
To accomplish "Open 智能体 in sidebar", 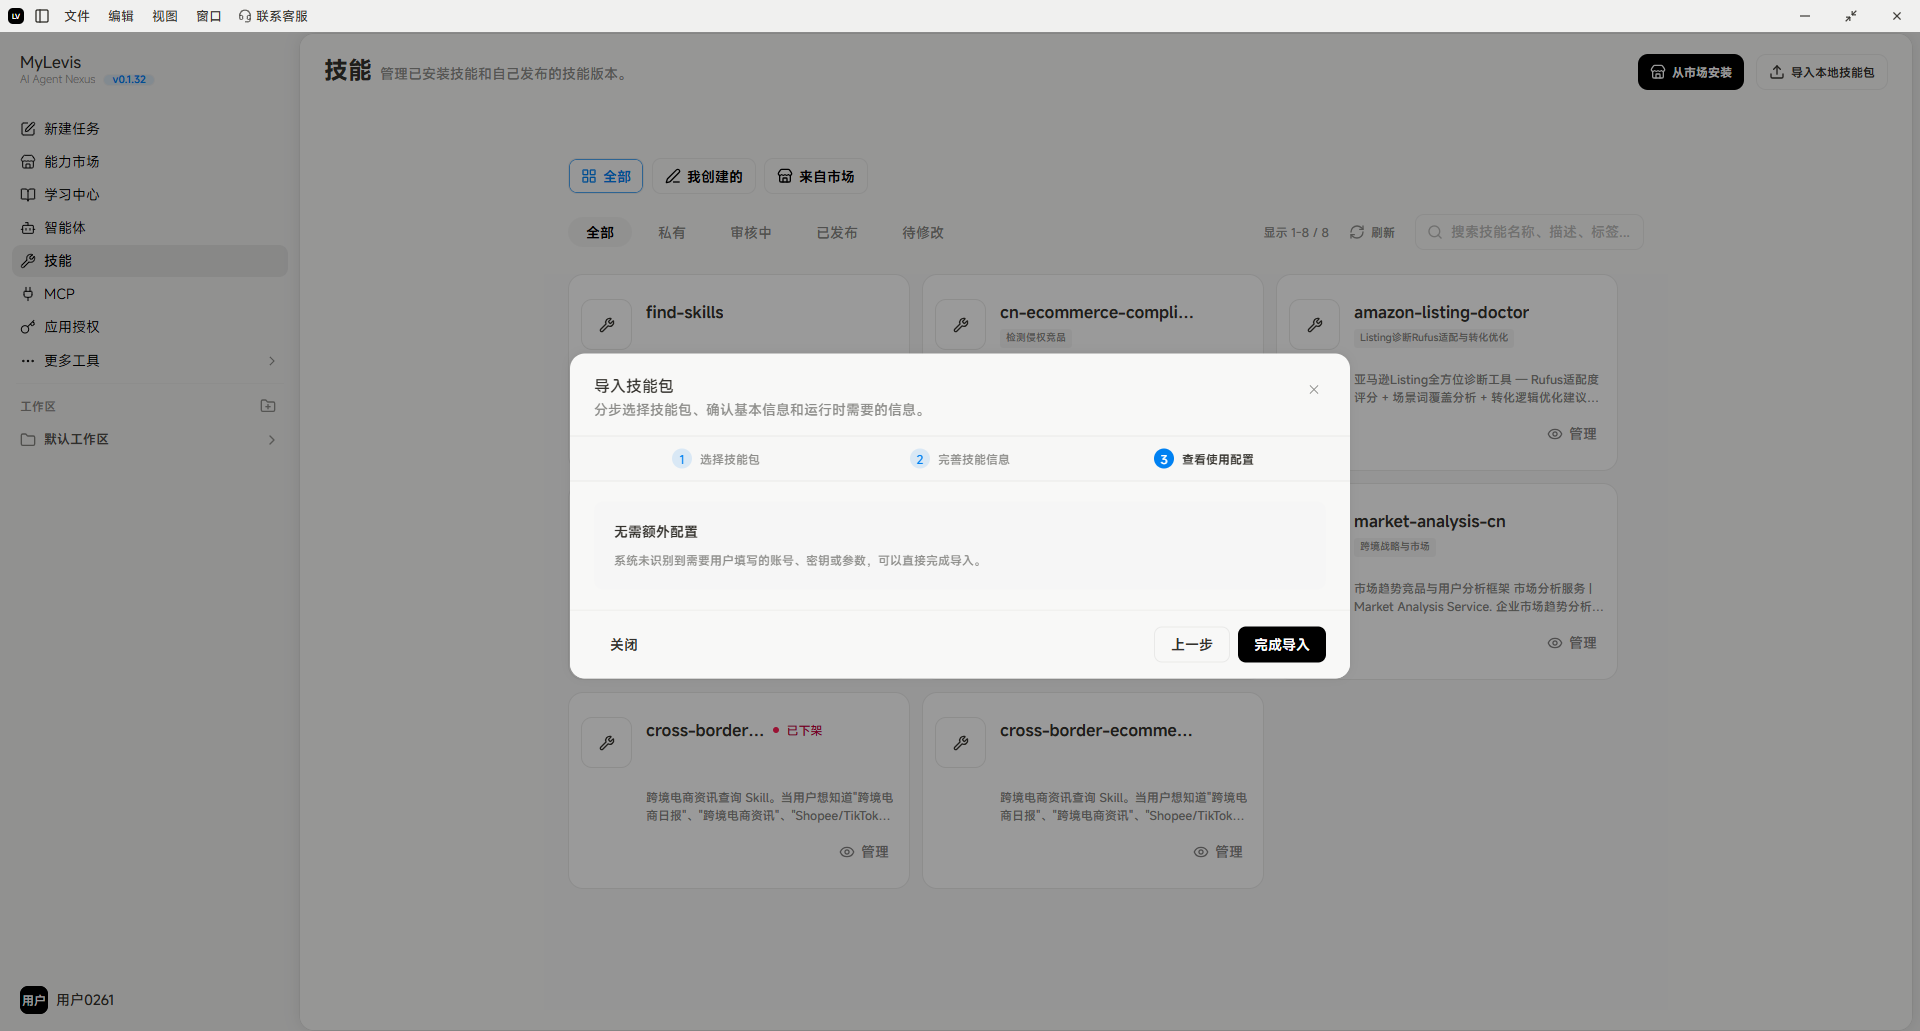I will (x=150, y=228).
